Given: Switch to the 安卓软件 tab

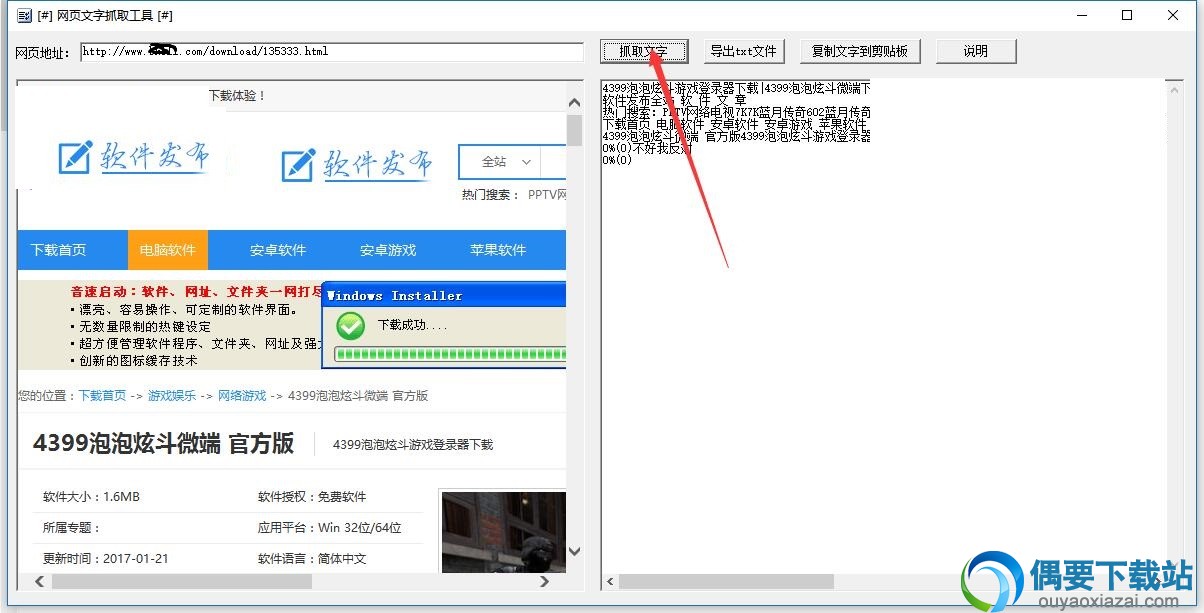Looking at the screenshot, I should click(x=278, y=250).
